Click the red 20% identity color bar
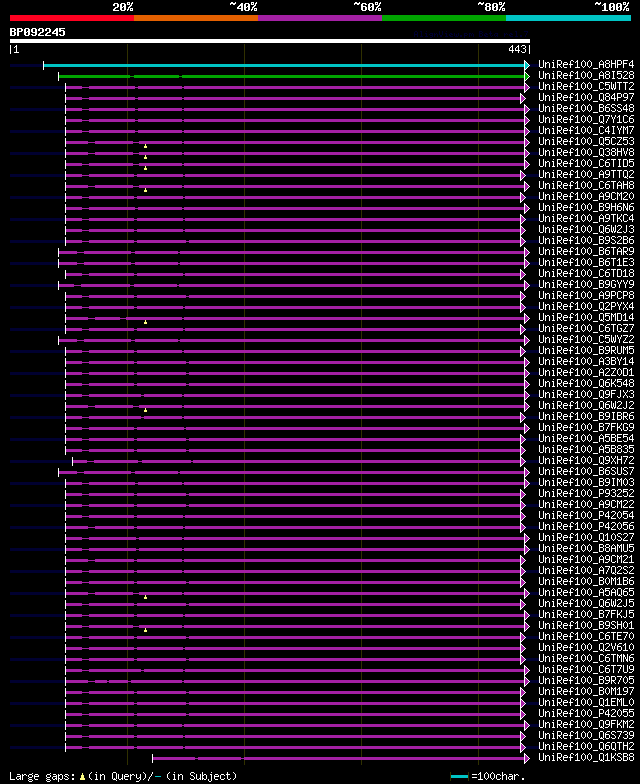Image resolution: width=640 pixels, height=784 pixels. click(72, 18)
